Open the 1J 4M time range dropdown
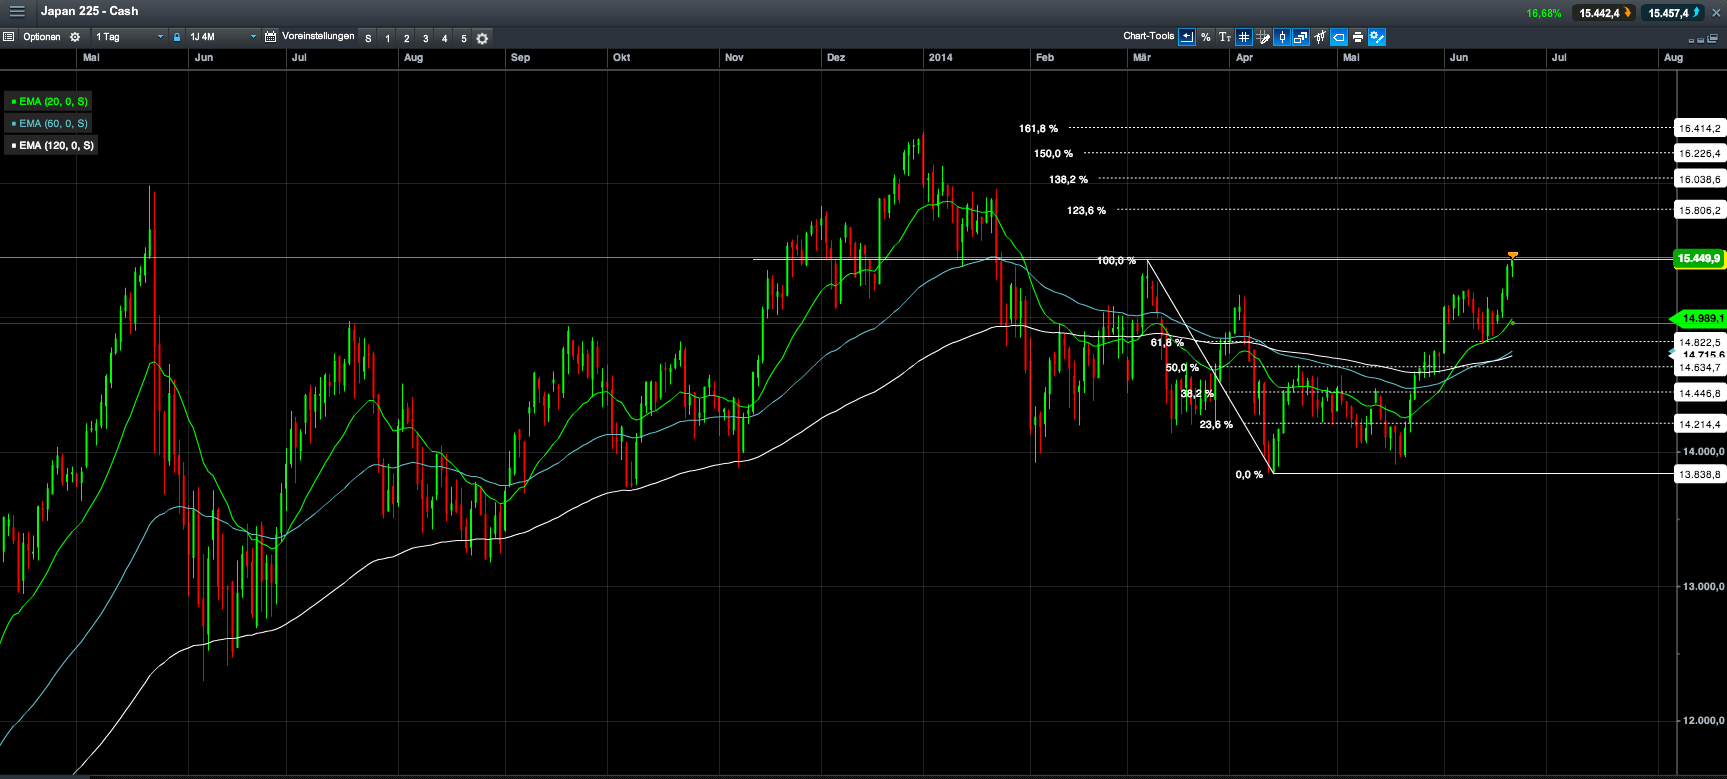 coord(222,37)
